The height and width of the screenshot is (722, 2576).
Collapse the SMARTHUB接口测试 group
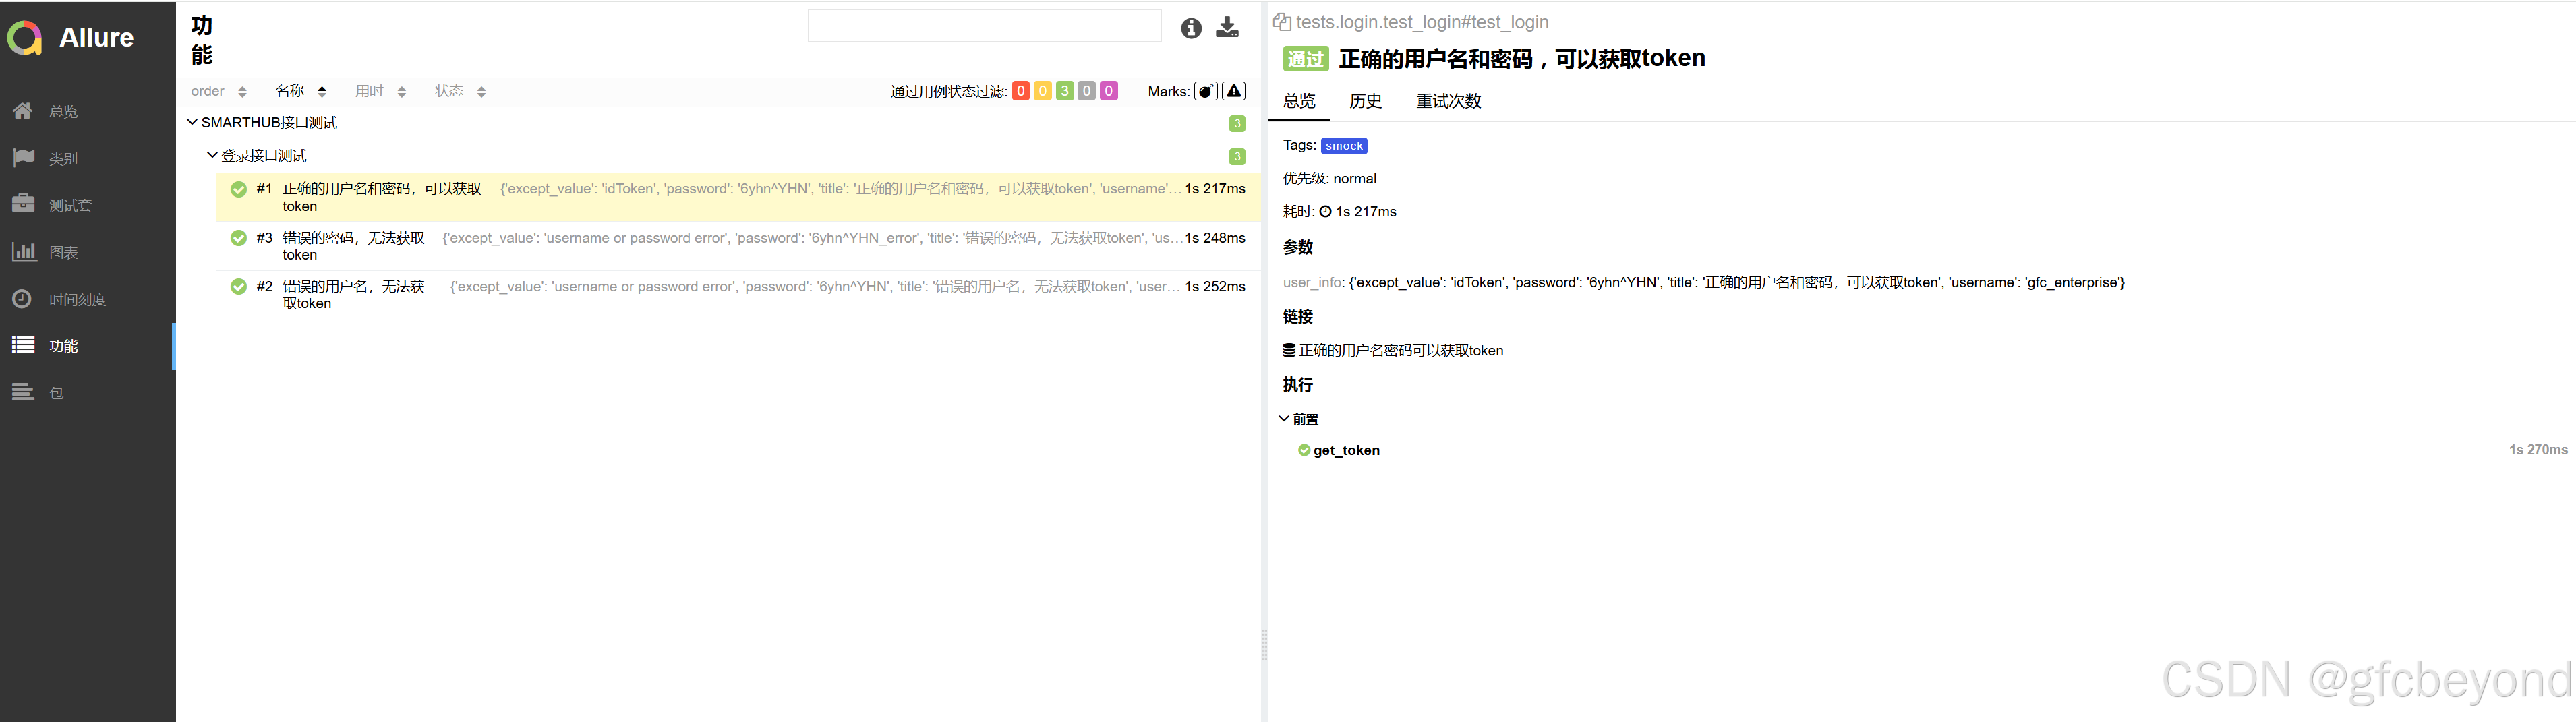click(192, 122)
